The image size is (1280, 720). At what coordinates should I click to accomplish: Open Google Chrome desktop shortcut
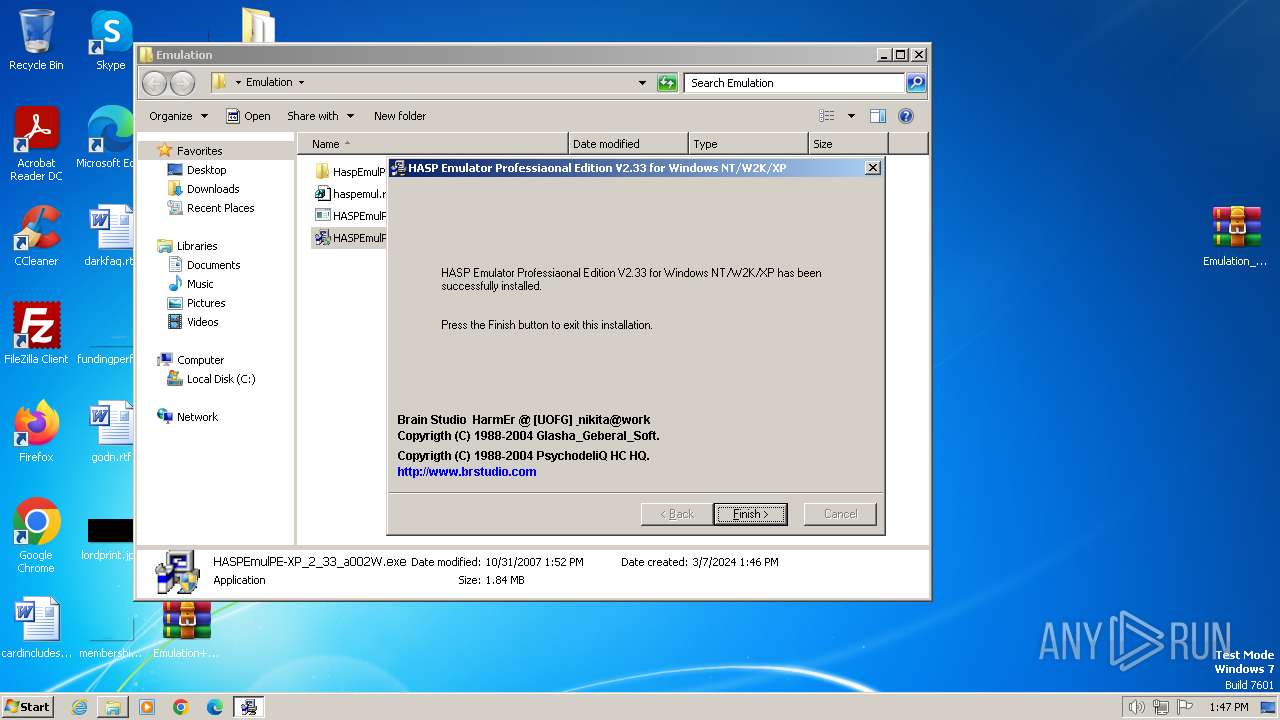pyautogui.click(x=36, y=536)
